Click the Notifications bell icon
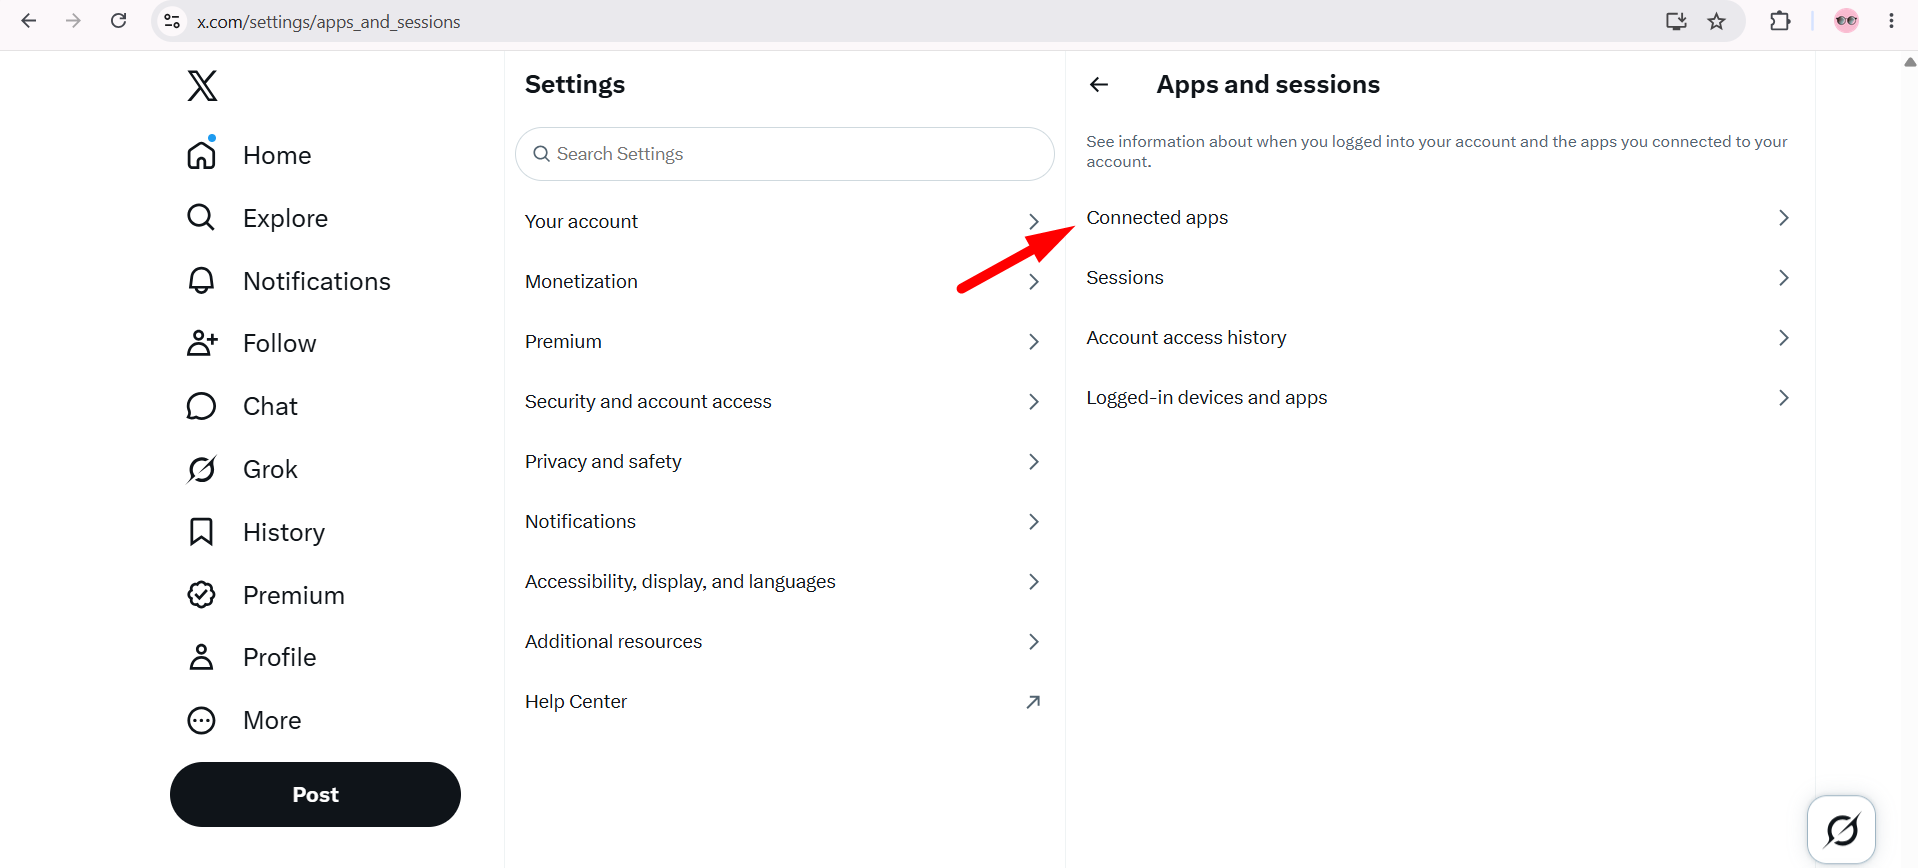Viewport: 1918px width, 868px height. point(201,281)
